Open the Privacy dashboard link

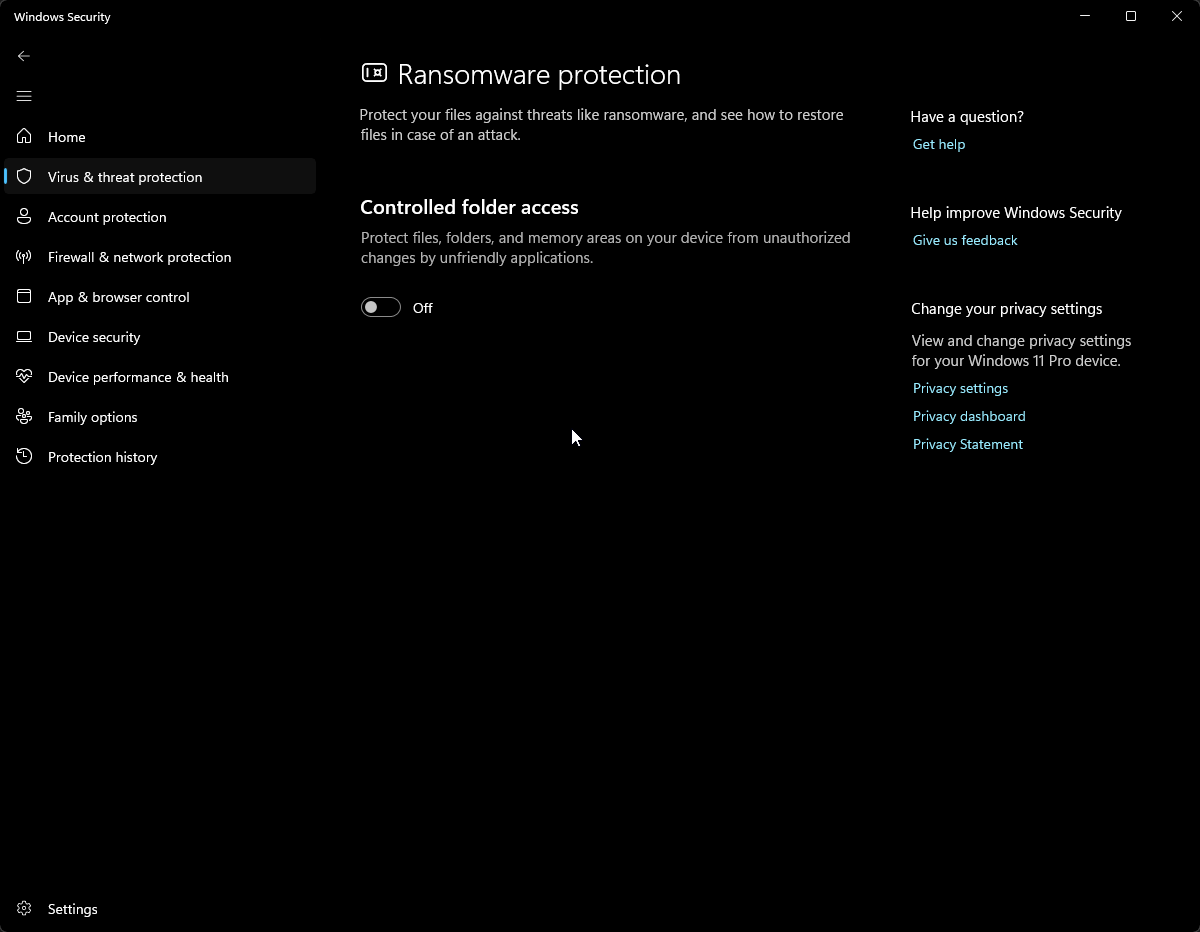pos(969,416)
